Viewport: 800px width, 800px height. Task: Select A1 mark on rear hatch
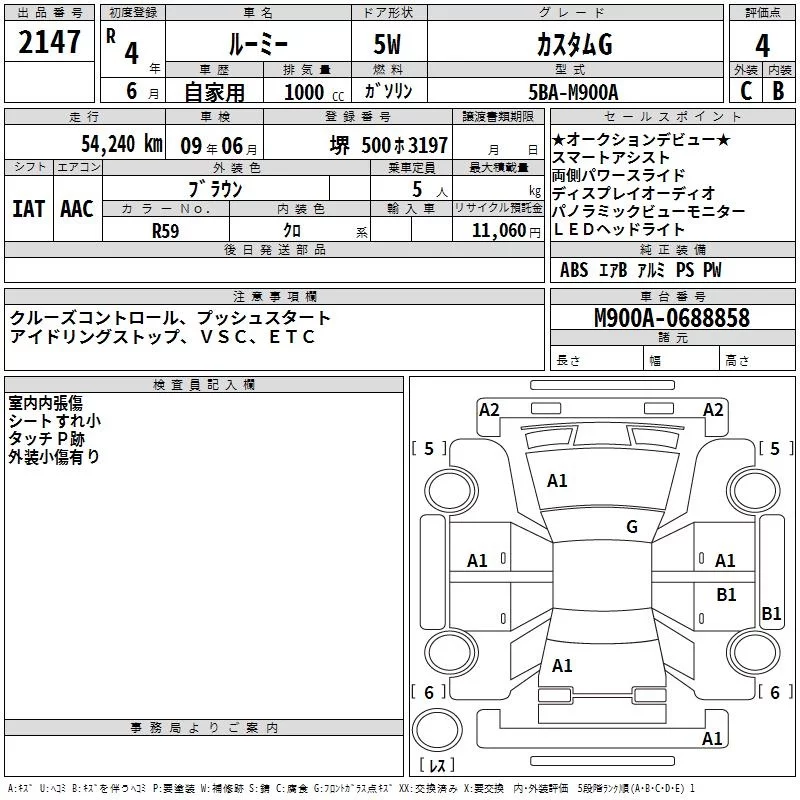coord(562,666)
